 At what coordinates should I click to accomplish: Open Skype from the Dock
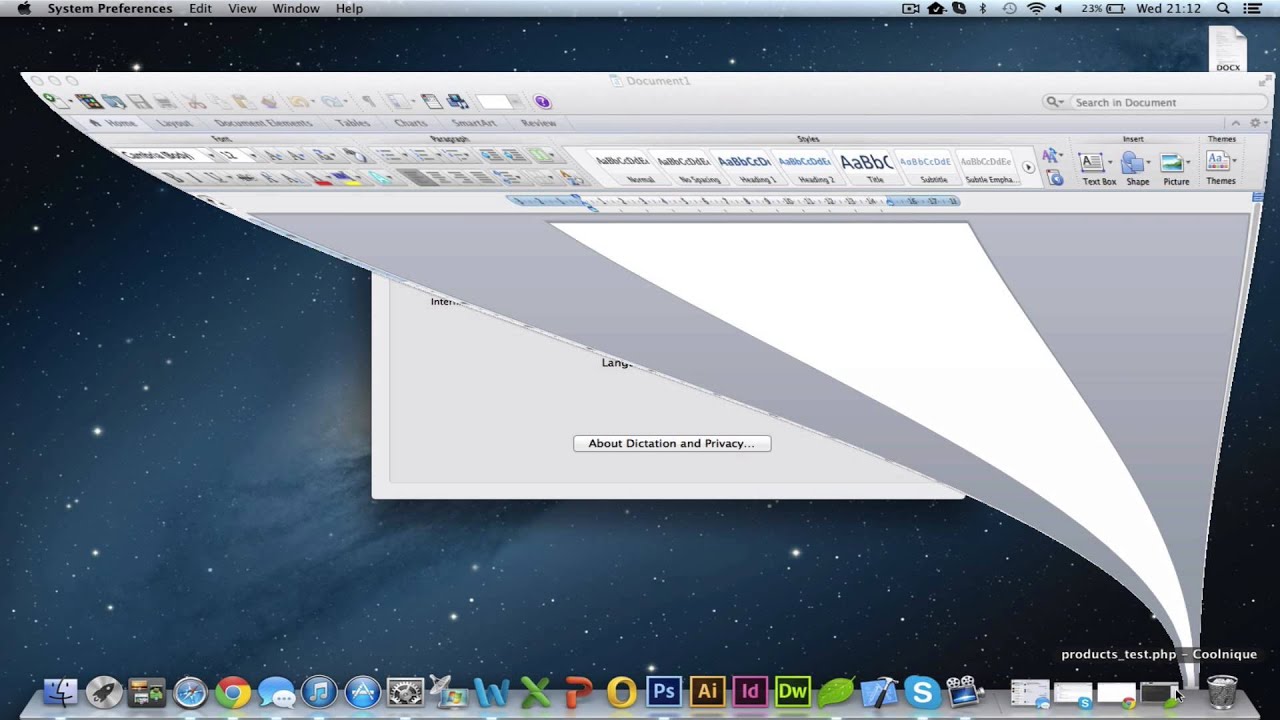point(922,691)
